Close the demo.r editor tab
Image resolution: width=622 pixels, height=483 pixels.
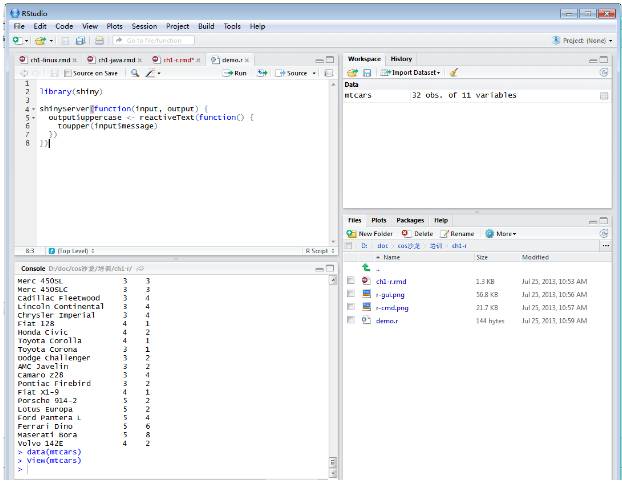[247, 60]
